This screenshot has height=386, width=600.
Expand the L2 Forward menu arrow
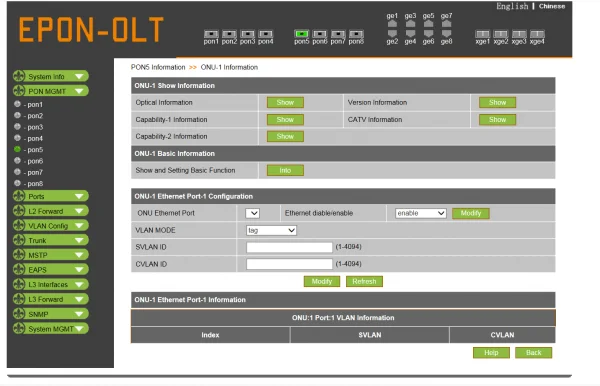coord(80,211)
